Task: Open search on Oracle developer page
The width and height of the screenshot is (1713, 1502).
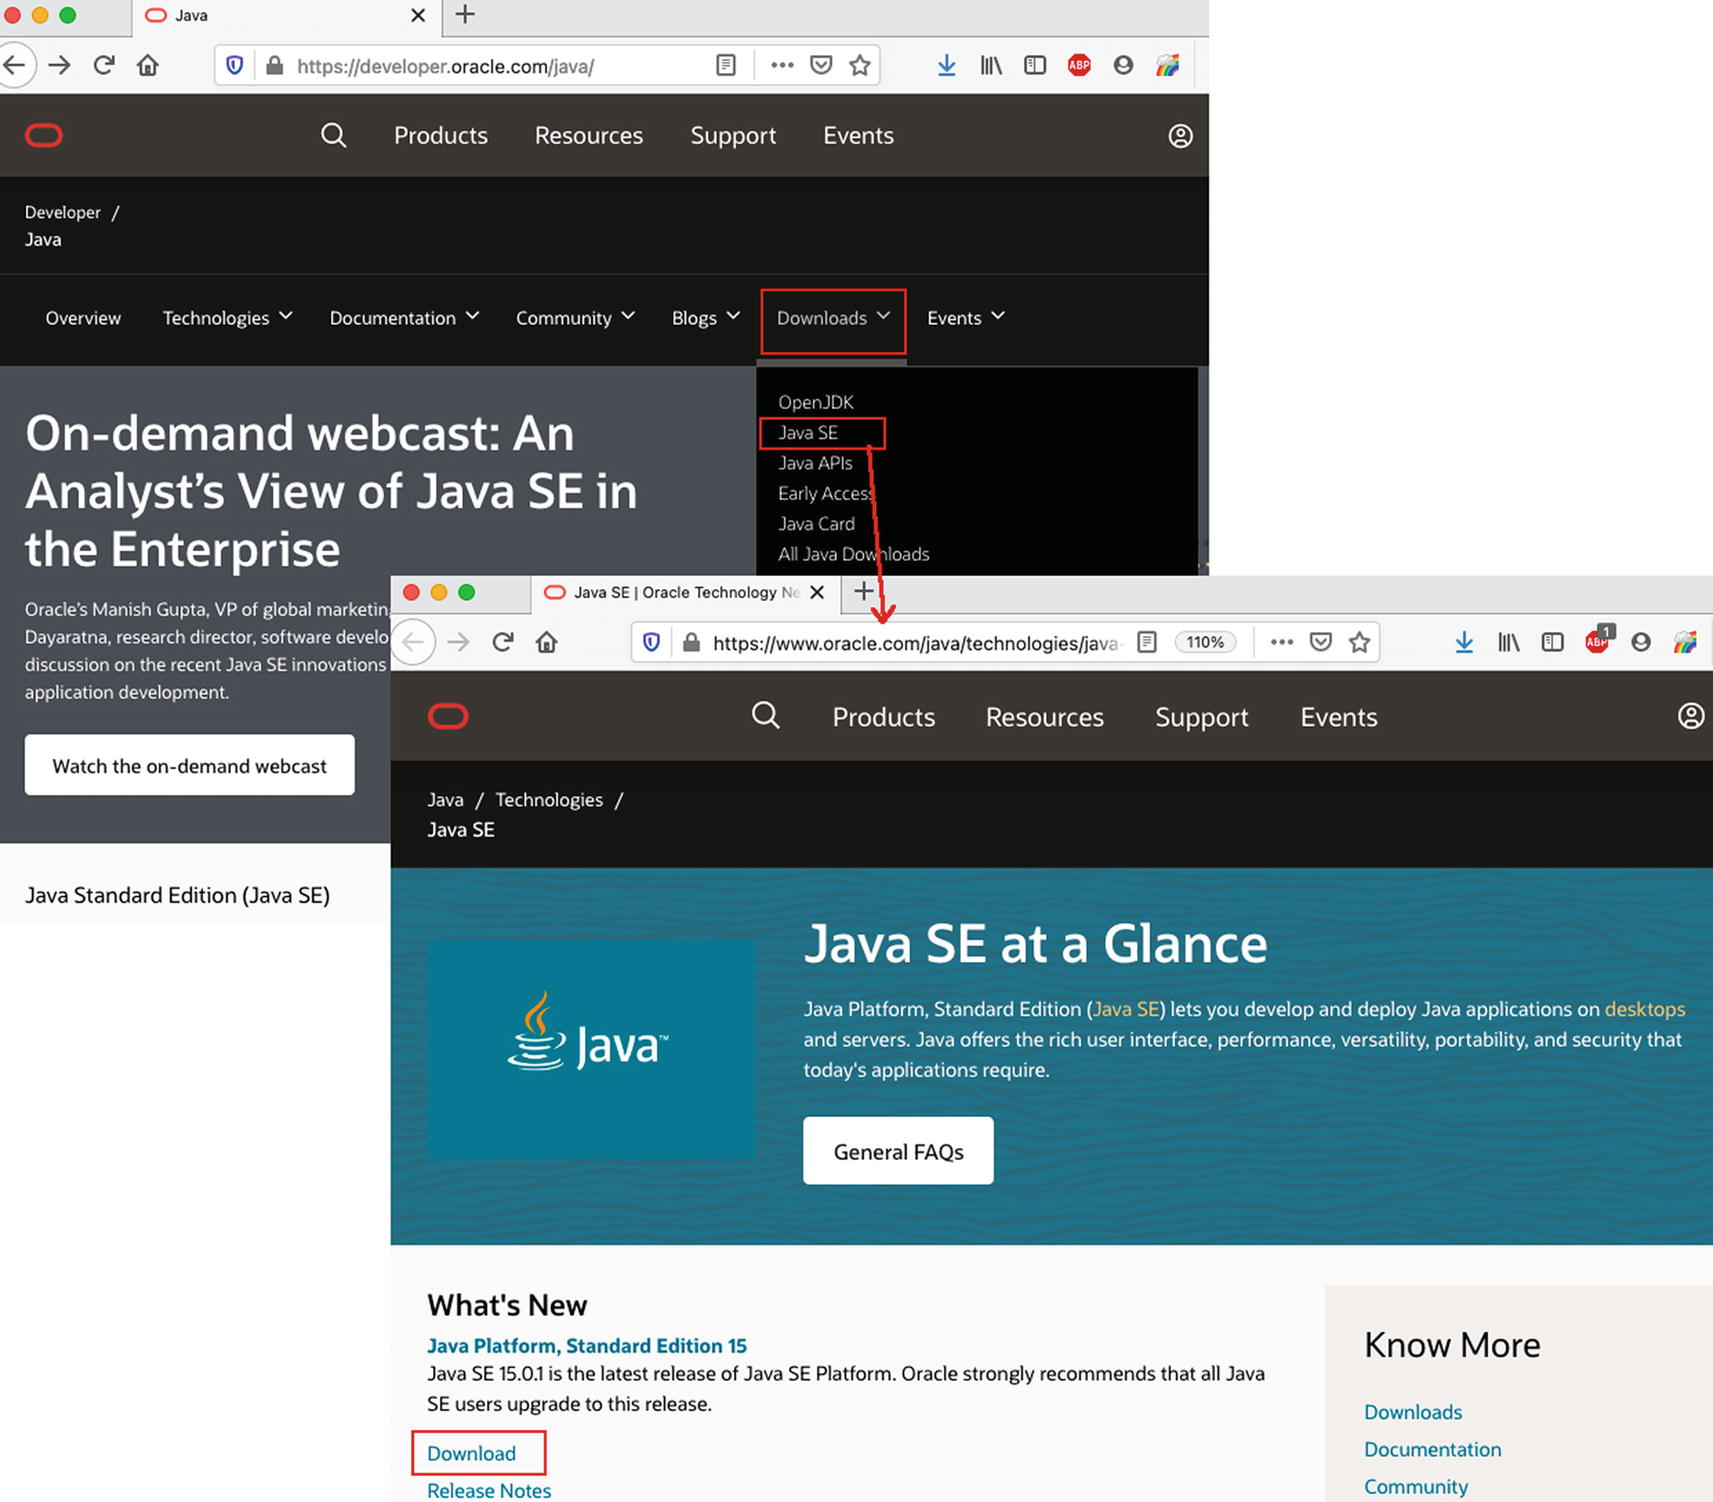Action: [334, 135]
